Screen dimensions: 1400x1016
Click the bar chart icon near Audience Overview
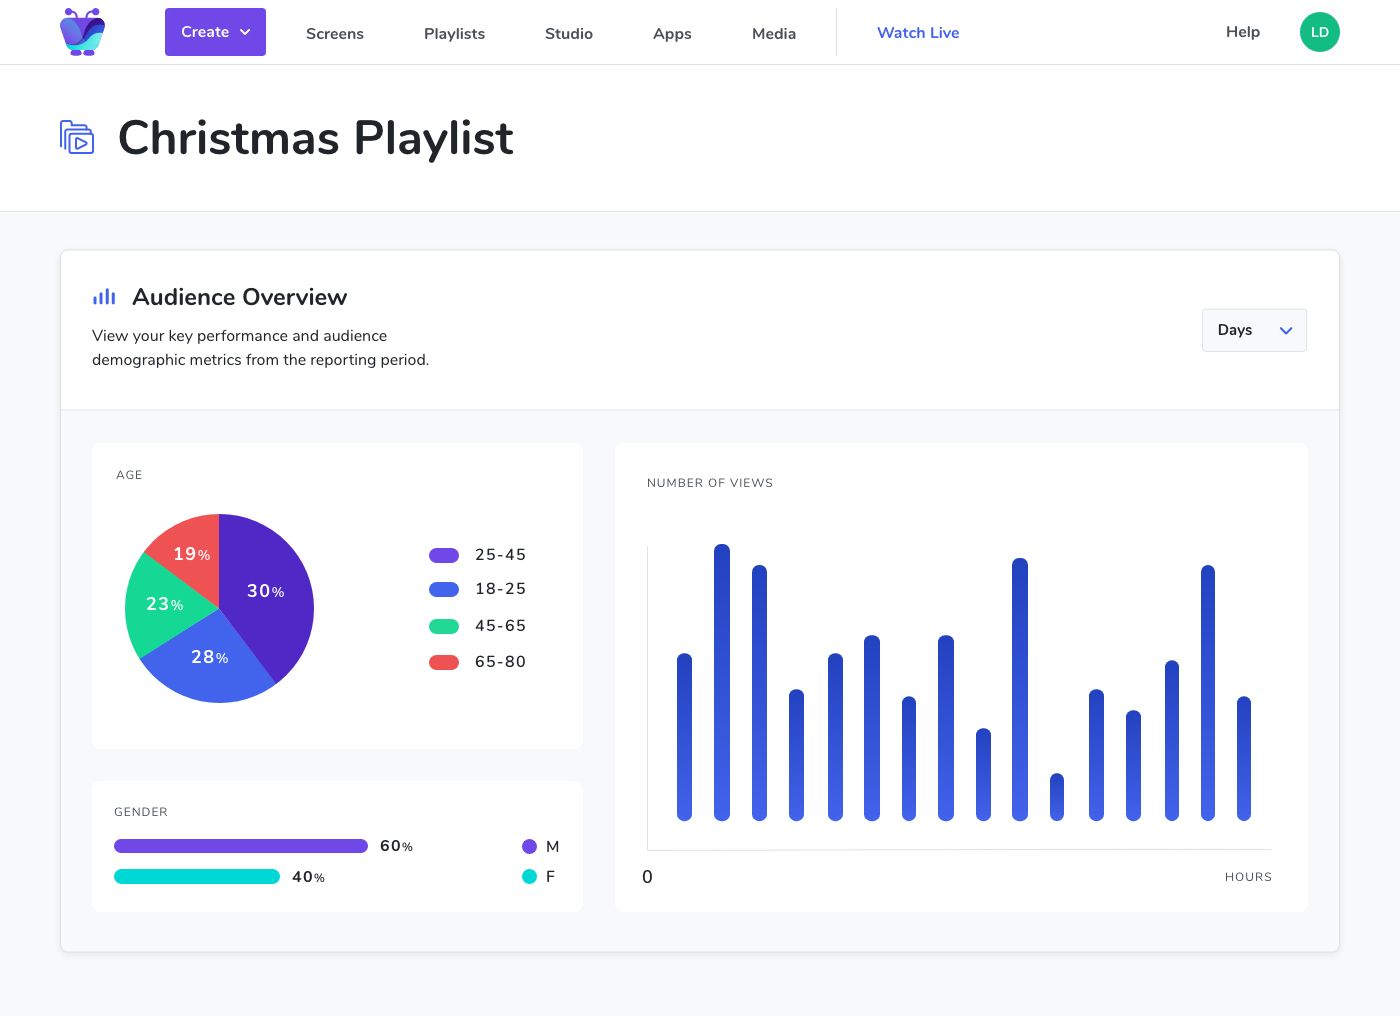(x=104, y=297)
